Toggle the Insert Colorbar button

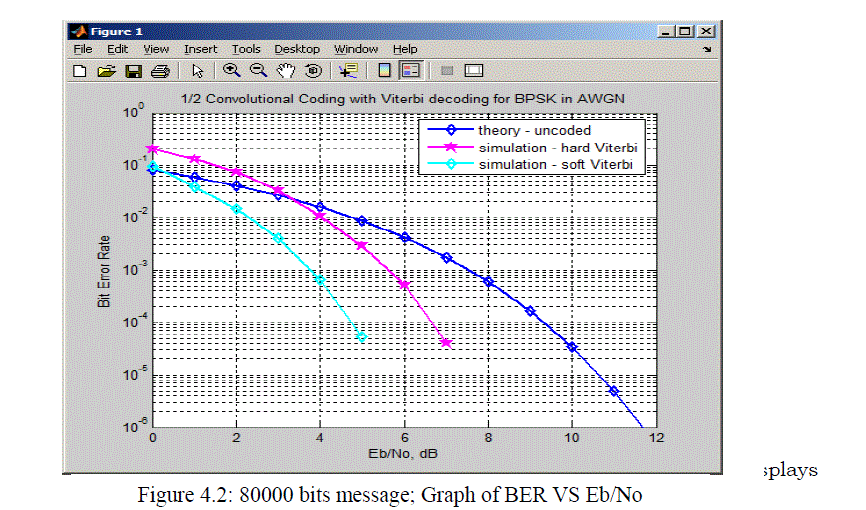[384, 71]
